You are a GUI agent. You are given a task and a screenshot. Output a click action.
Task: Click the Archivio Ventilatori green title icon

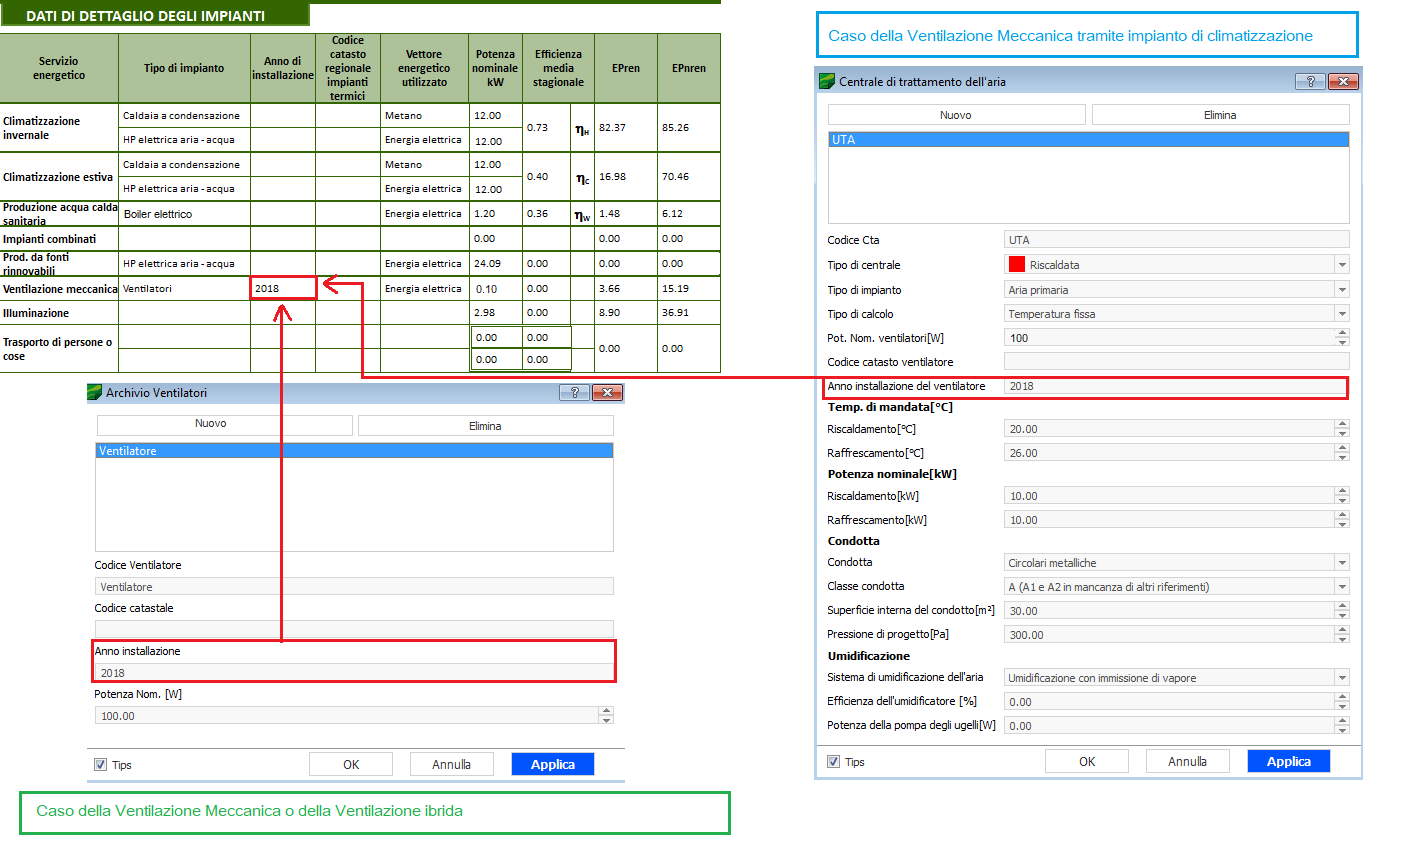pyautogui.click(x=95, y=393)
